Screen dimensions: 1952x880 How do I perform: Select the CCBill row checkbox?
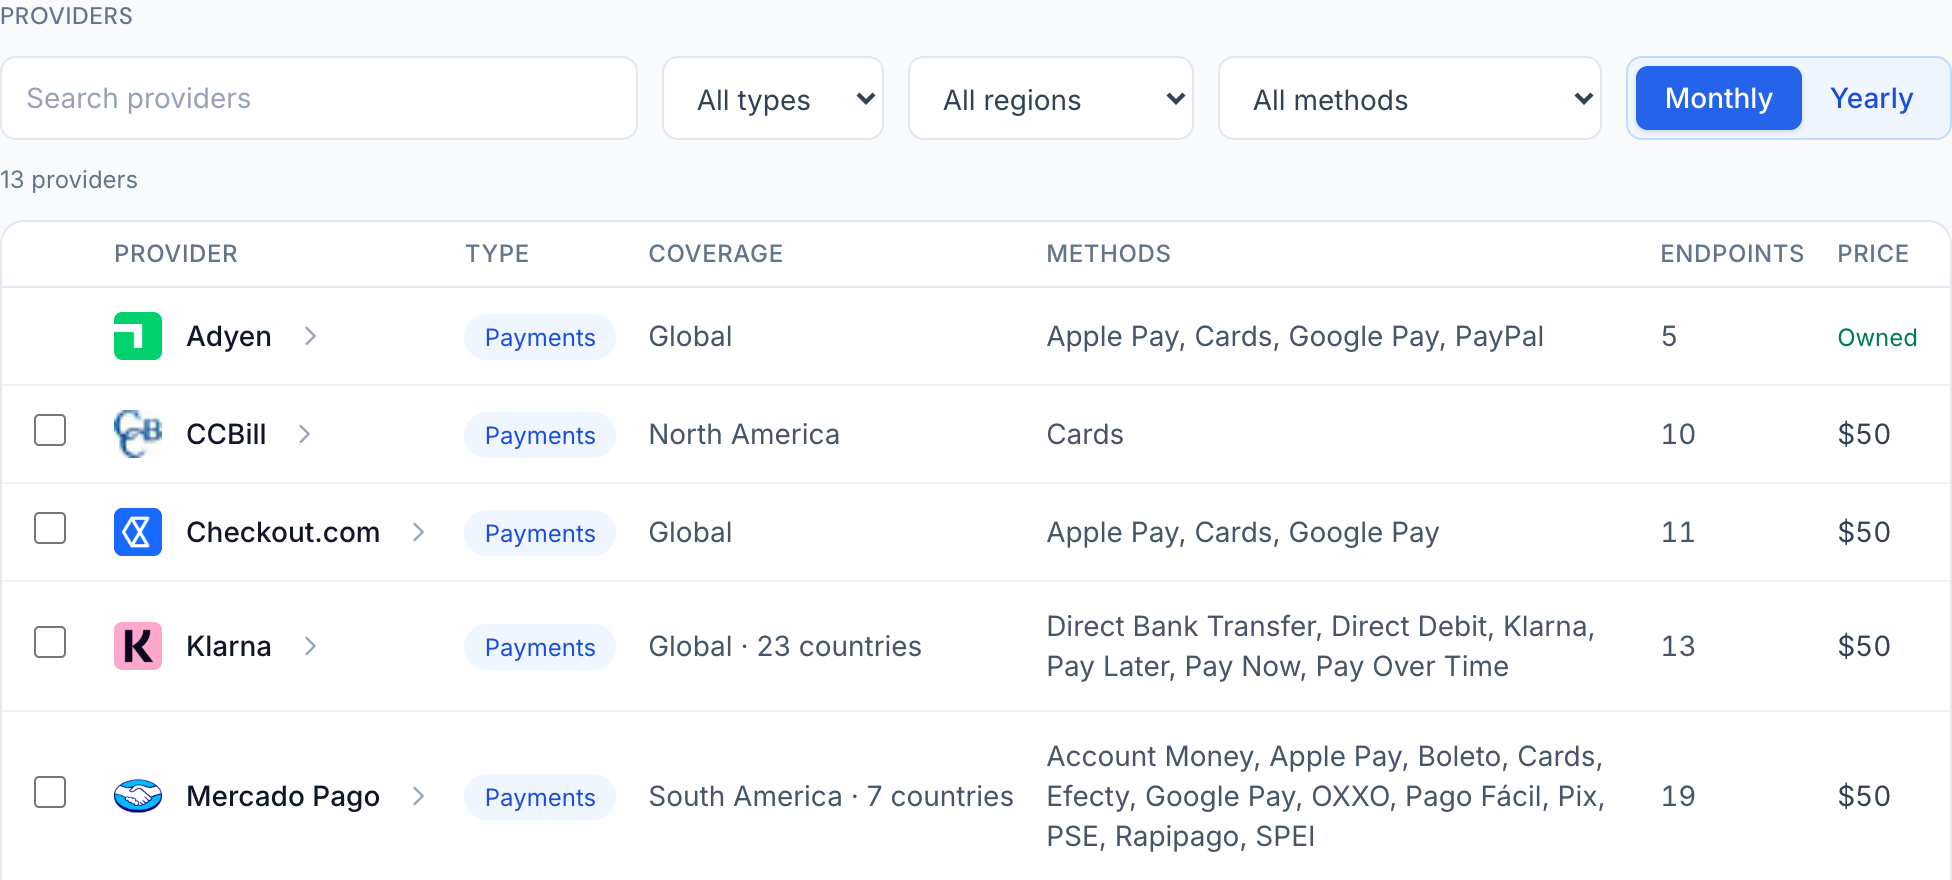[x=50, y=431]
